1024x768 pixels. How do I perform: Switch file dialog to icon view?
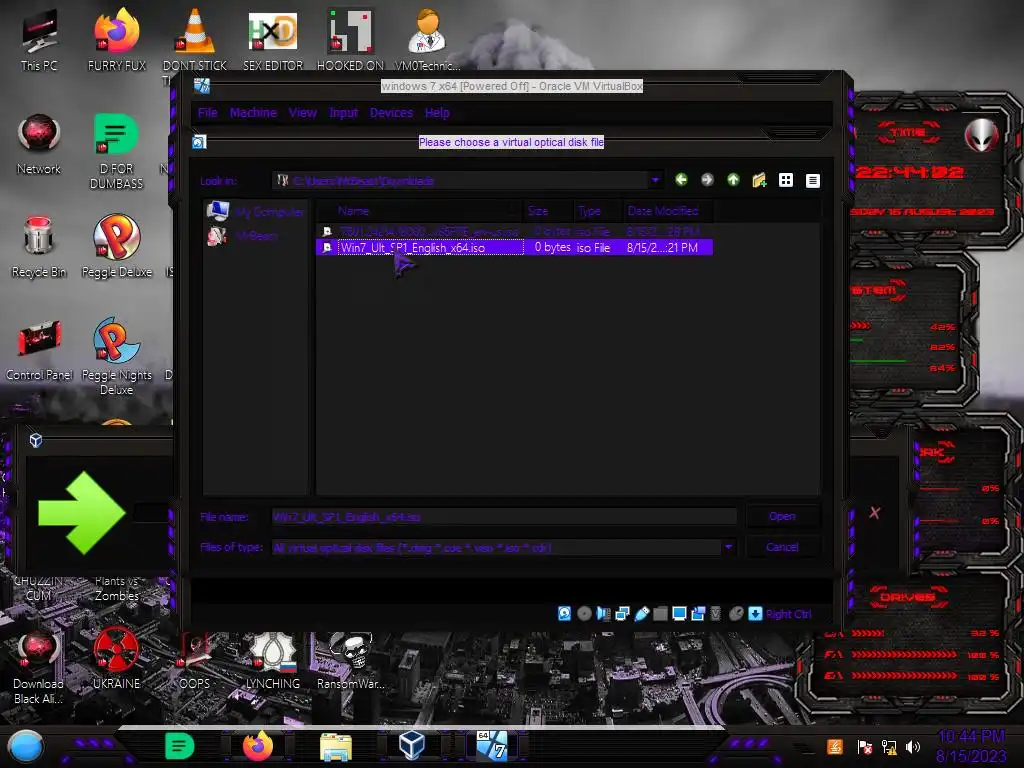[786, 180]
